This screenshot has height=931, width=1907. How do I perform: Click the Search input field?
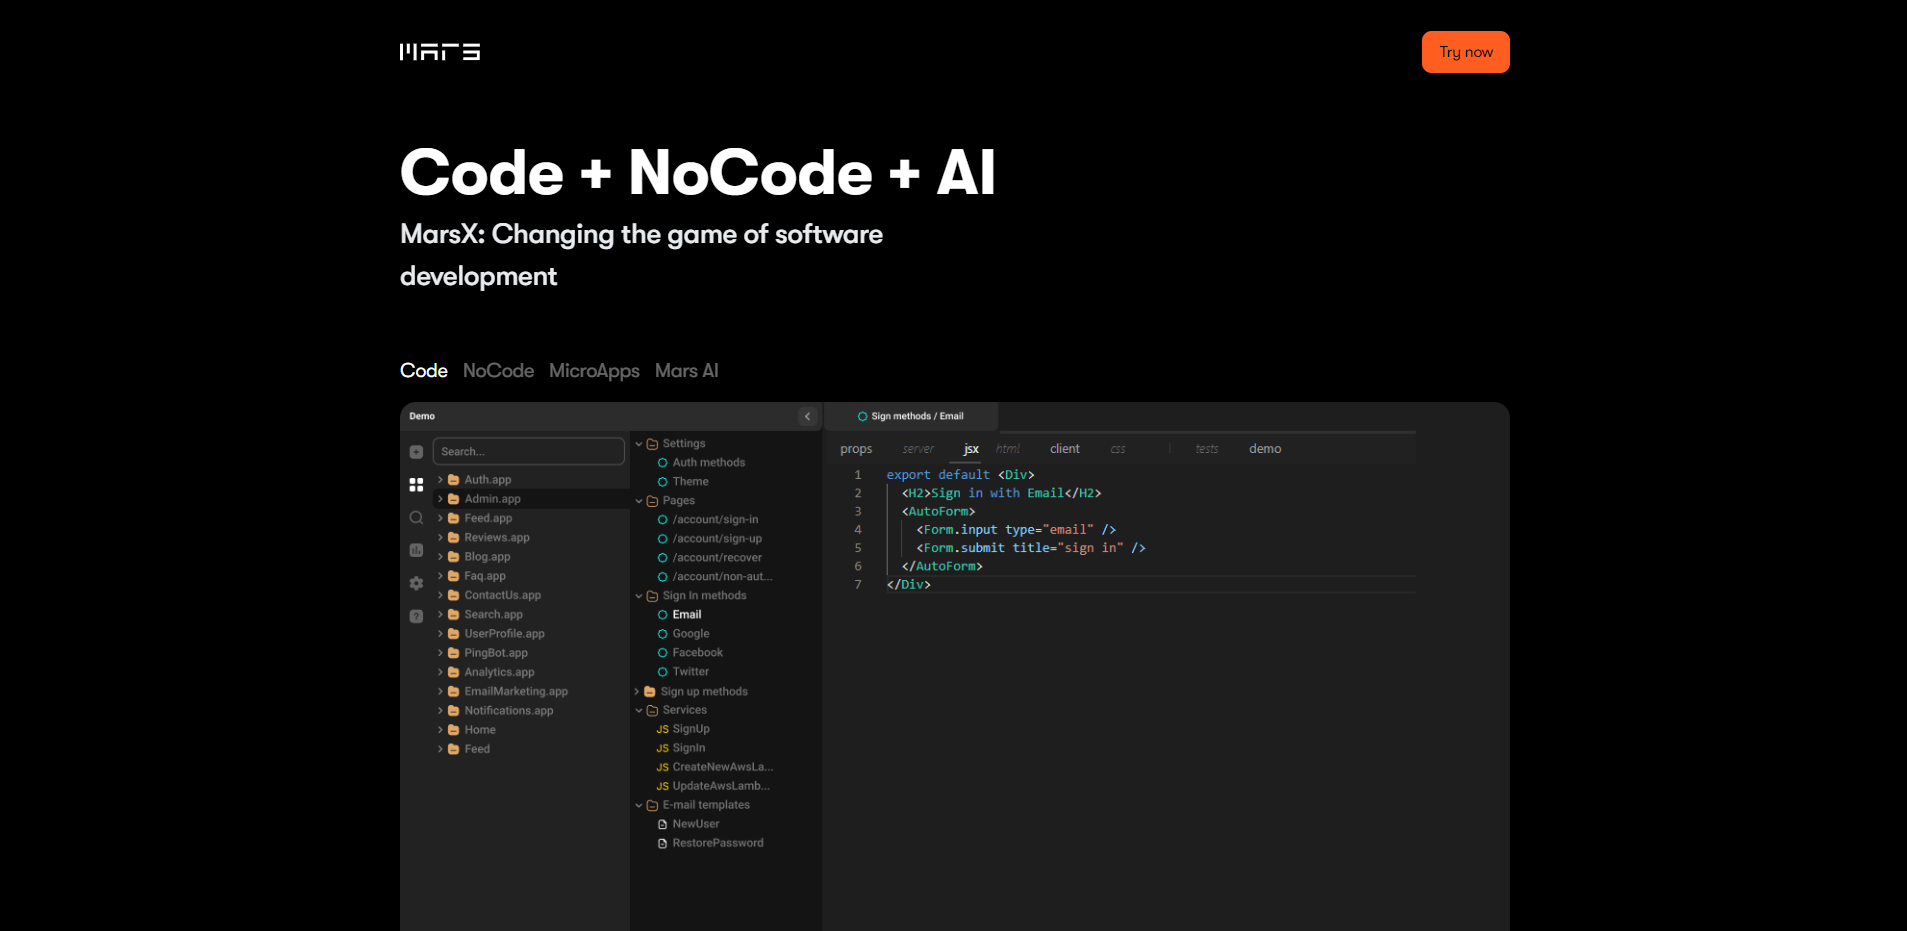point(528,452)
